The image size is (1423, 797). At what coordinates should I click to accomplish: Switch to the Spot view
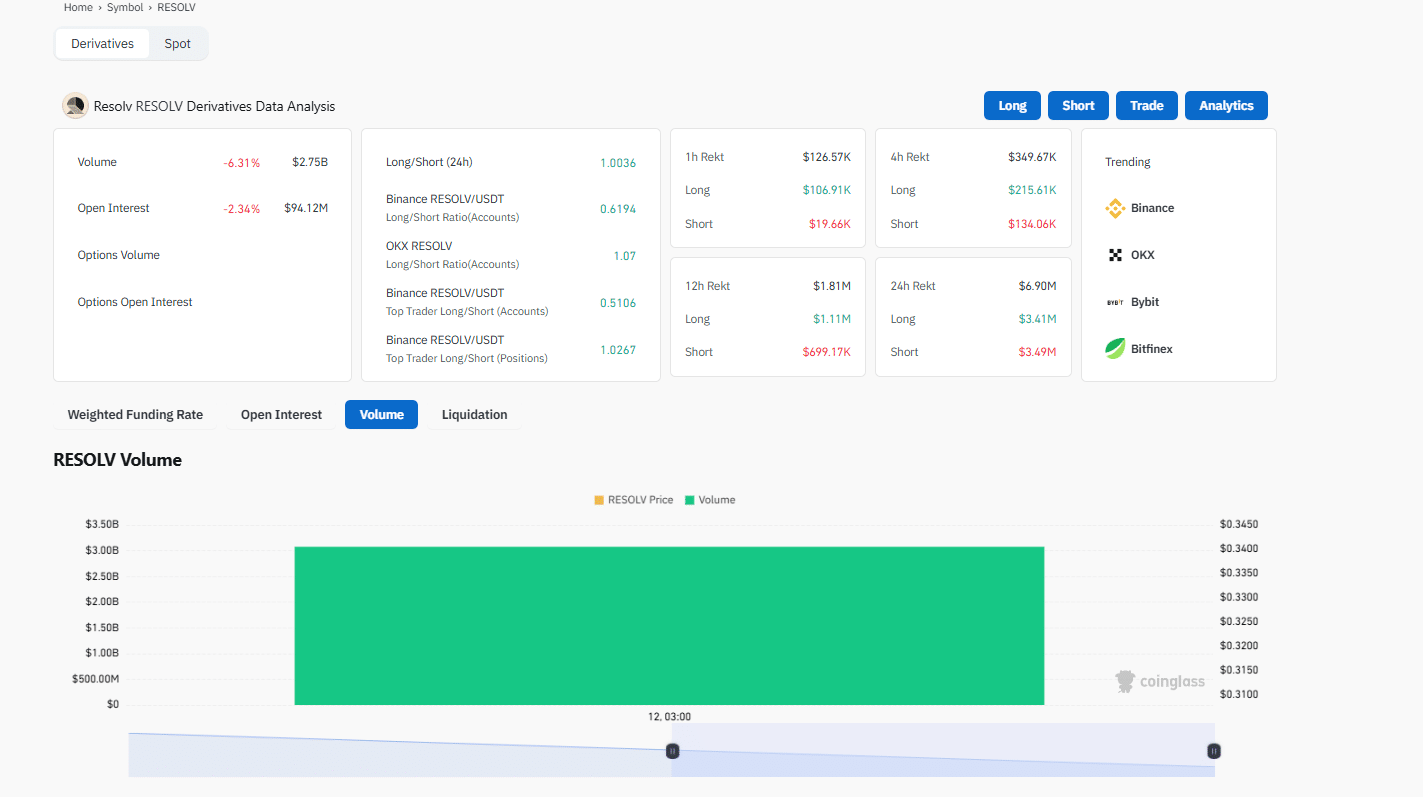click(x=177, y=44)
